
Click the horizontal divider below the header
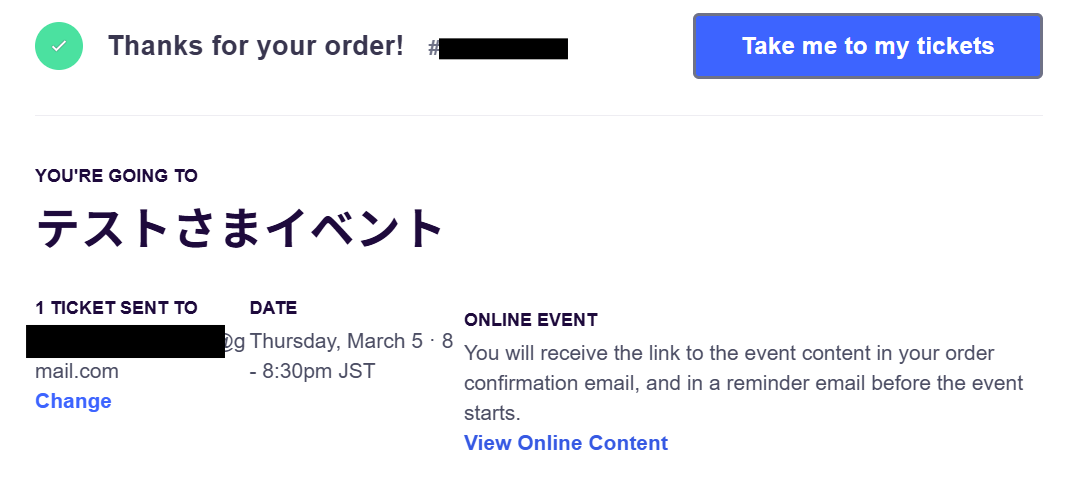tap(538, 115)
